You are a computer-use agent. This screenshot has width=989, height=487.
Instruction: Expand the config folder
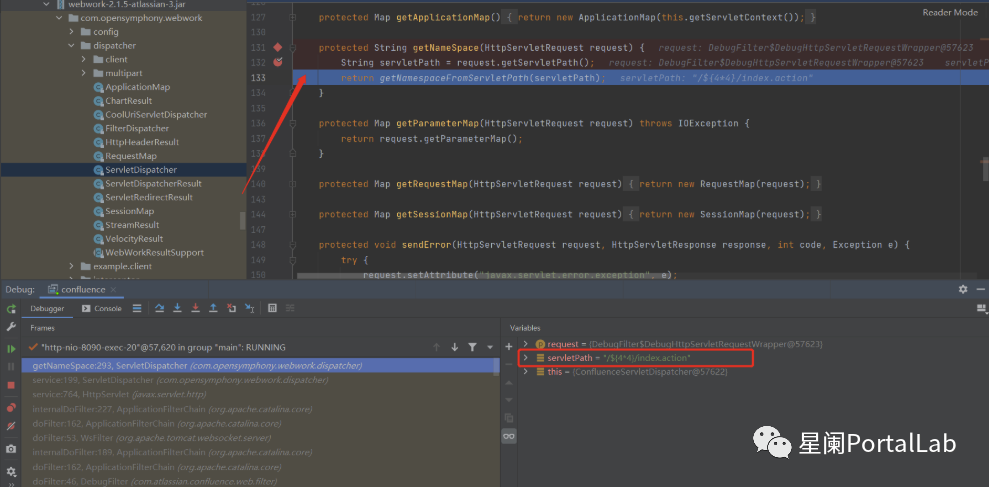click(x=71, y=32)
